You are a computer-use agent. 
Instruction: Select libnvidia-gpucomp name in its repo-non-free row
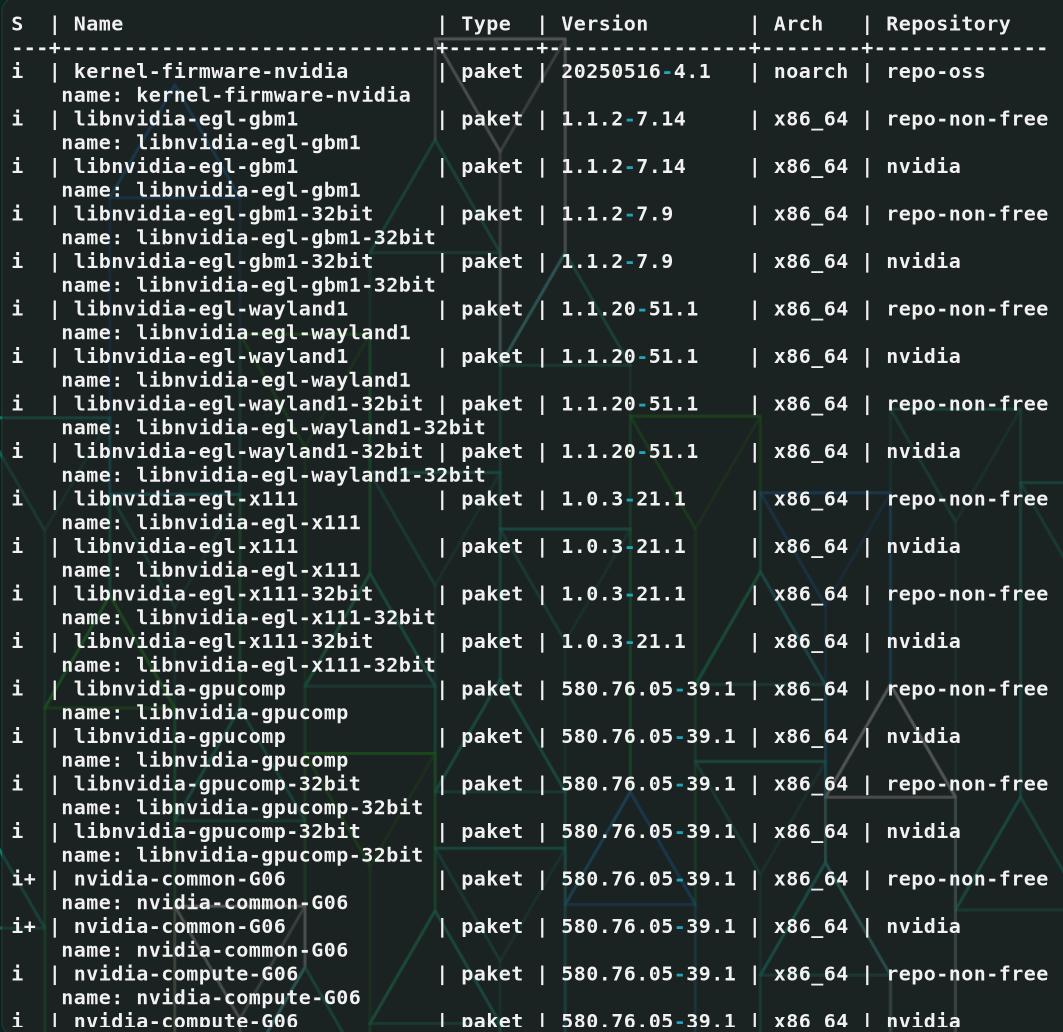click(180, 689)
